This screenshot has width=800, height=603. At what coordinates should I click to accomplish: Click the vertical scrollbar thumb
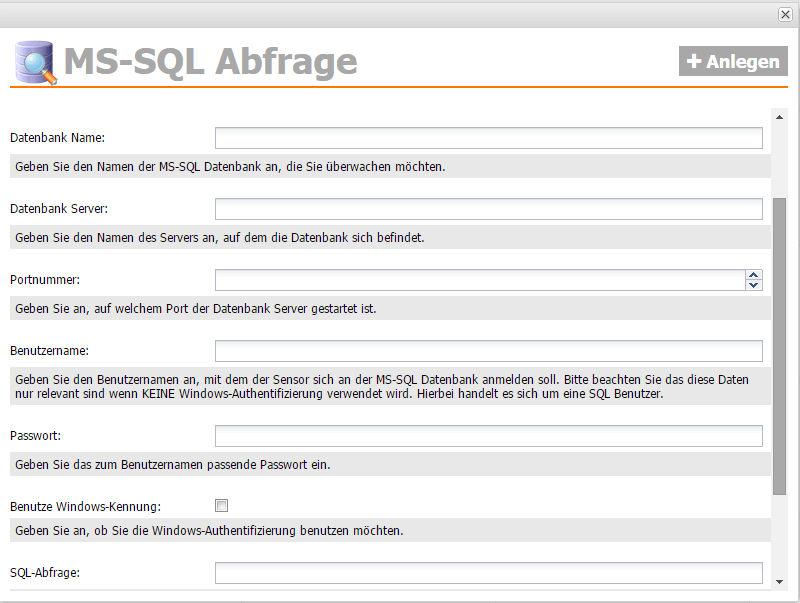click(x=780, y=345)
